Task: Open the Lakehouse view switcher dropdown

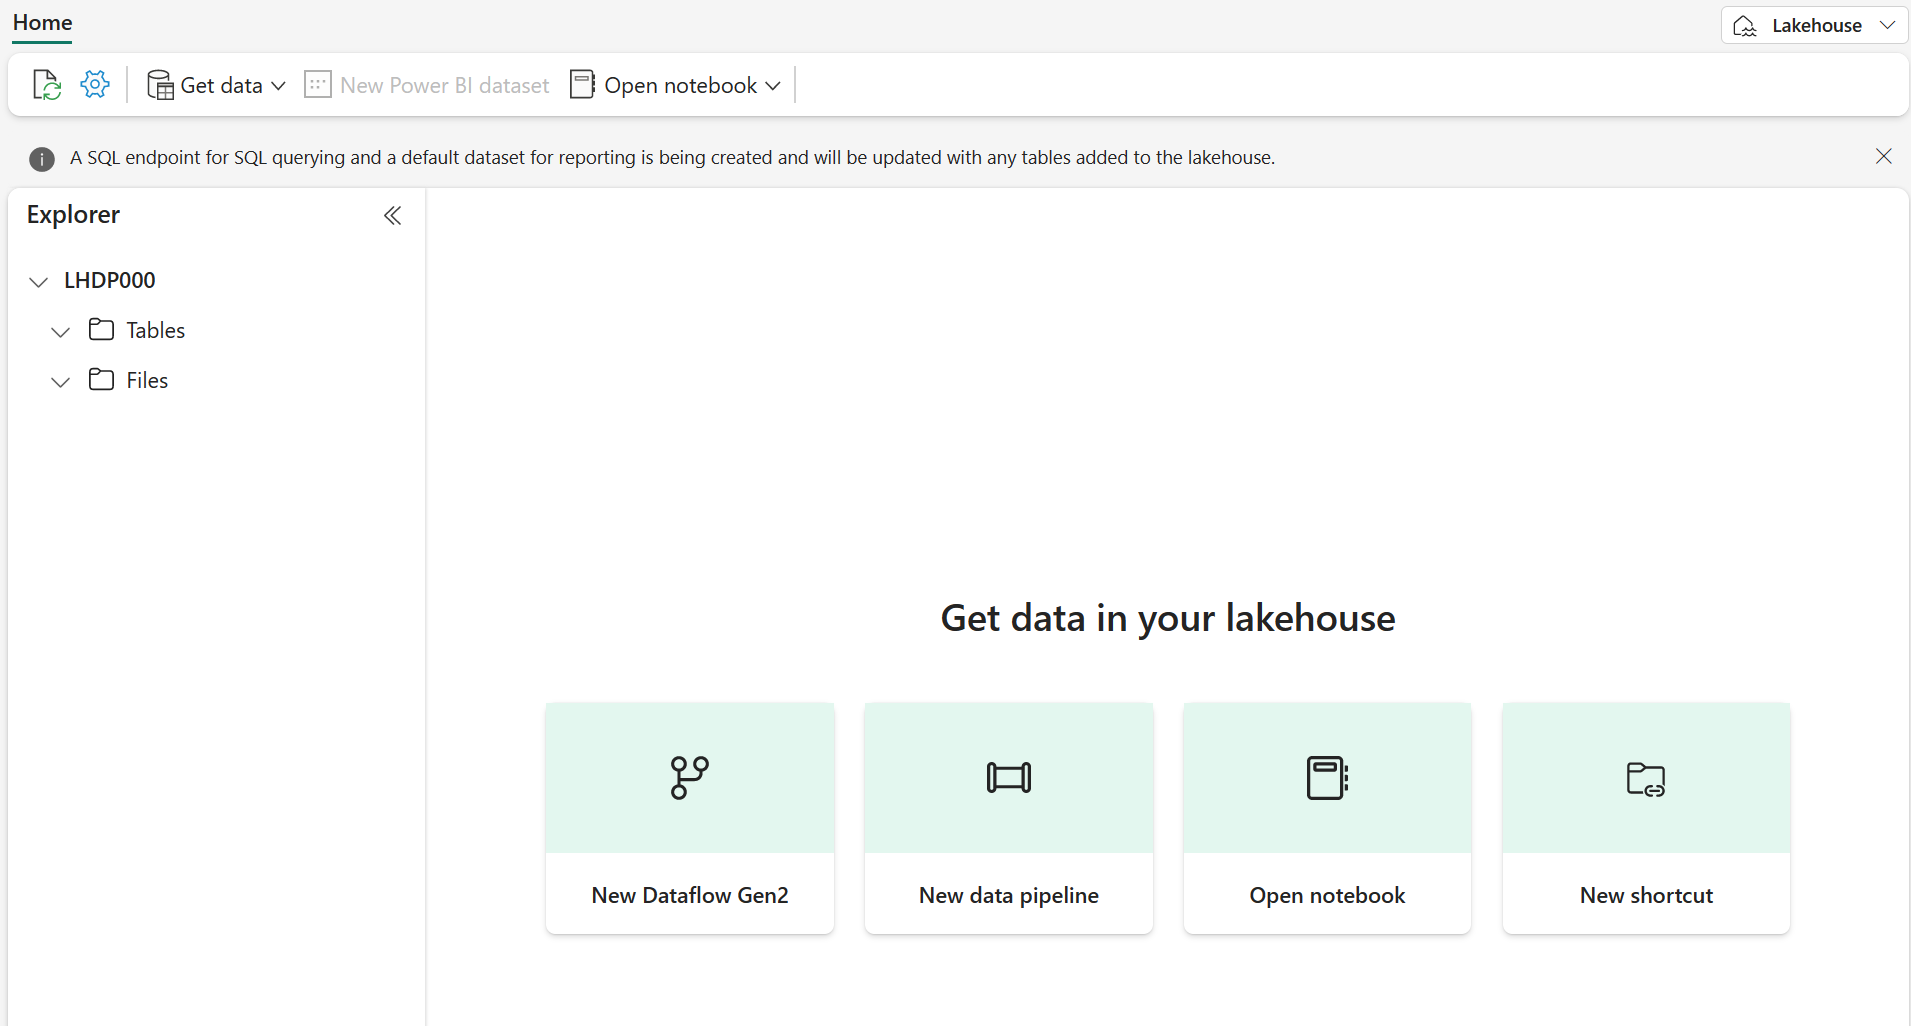Action: click(1890, 25)
